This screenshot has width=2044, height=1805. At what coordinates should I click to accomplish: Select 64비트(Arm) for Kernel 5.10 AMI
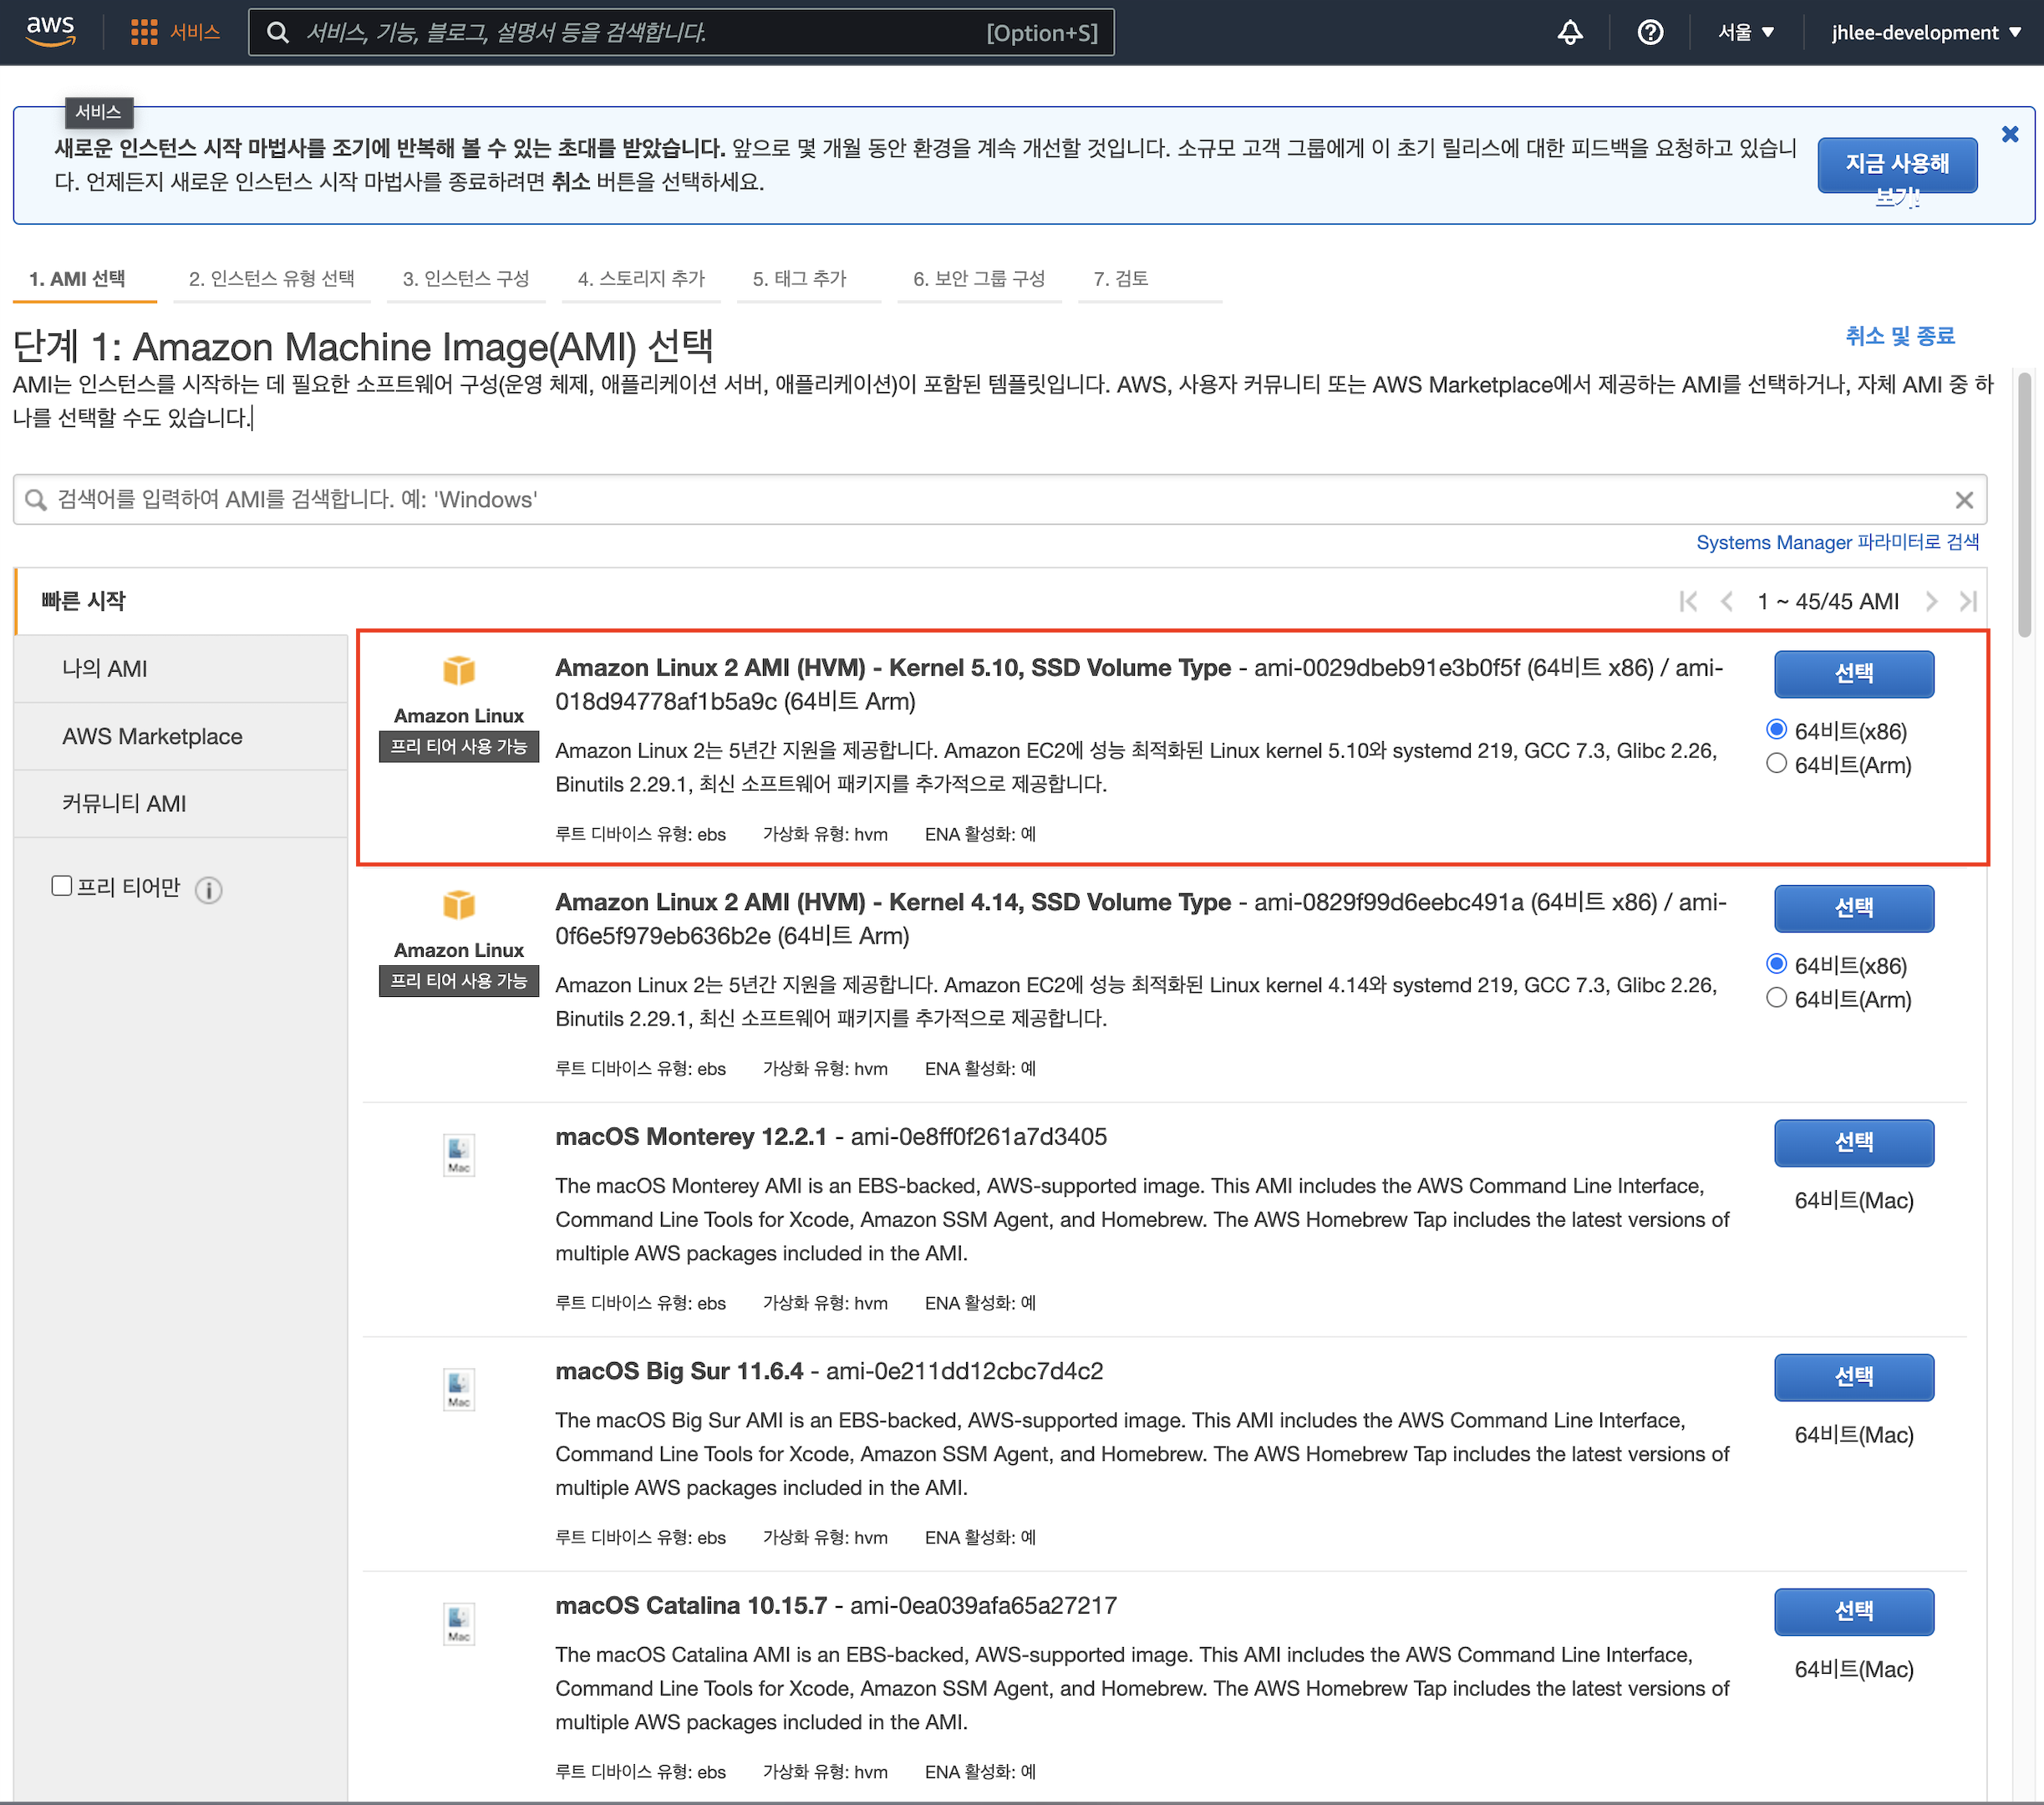point(1776,764)
